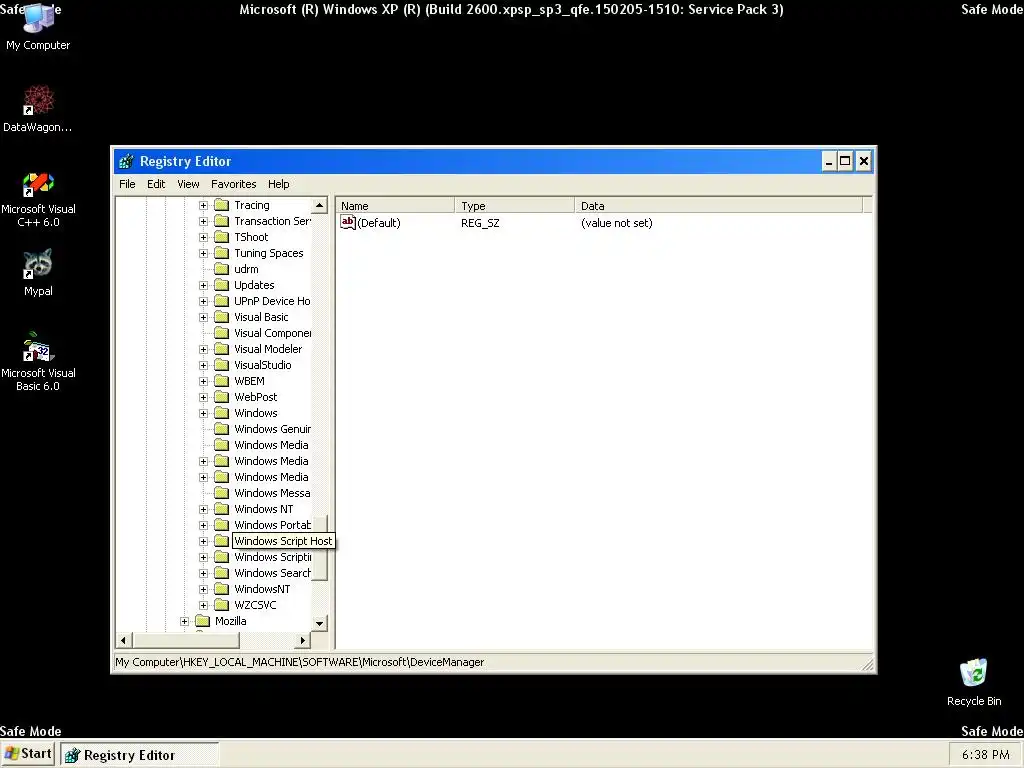Sort values by the Type column
The height and width of the screenshot is (768, 1024).
tap(515, 206)
